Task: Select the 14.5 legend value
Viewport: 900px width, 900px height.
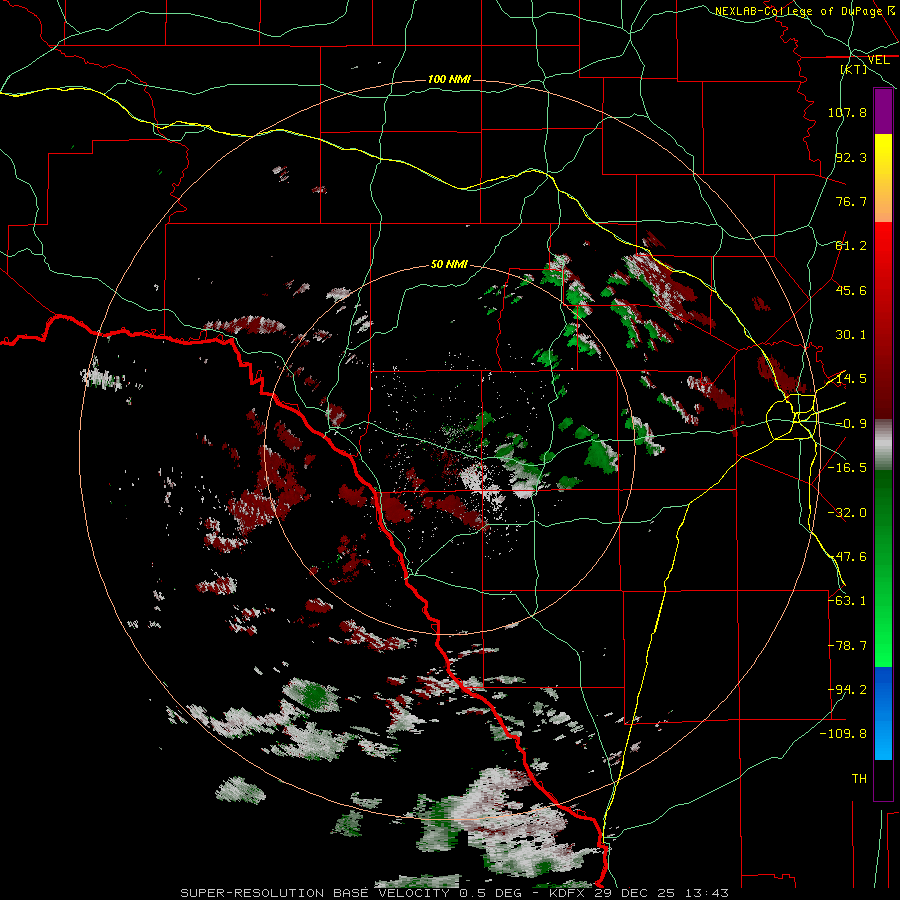Action: click(x=851, y=379)
